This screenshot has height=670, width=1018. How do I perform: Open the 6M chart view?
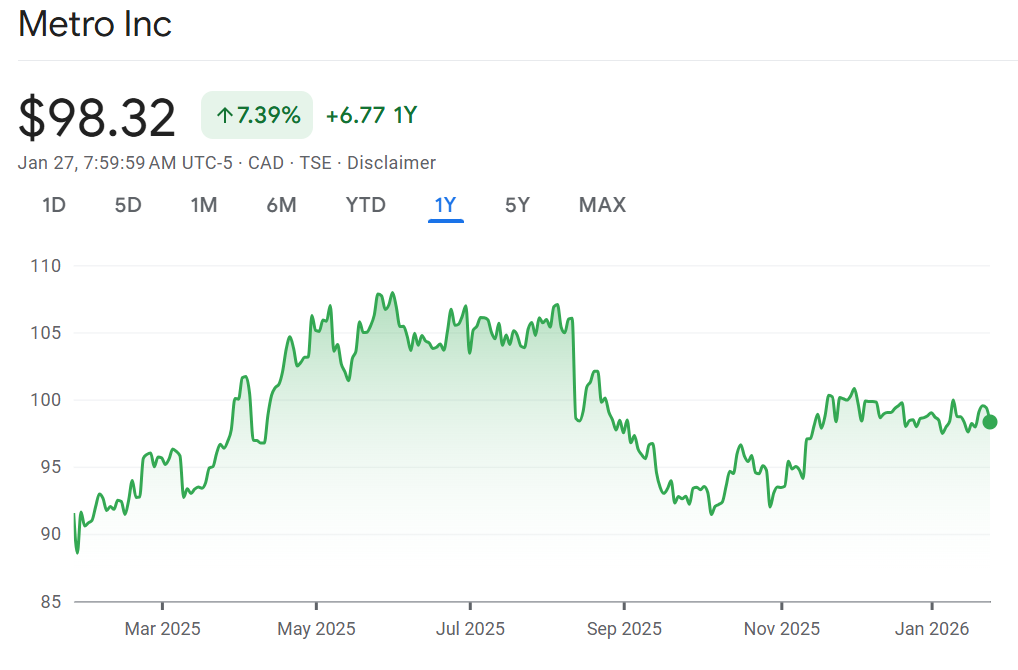pos(281,205)
